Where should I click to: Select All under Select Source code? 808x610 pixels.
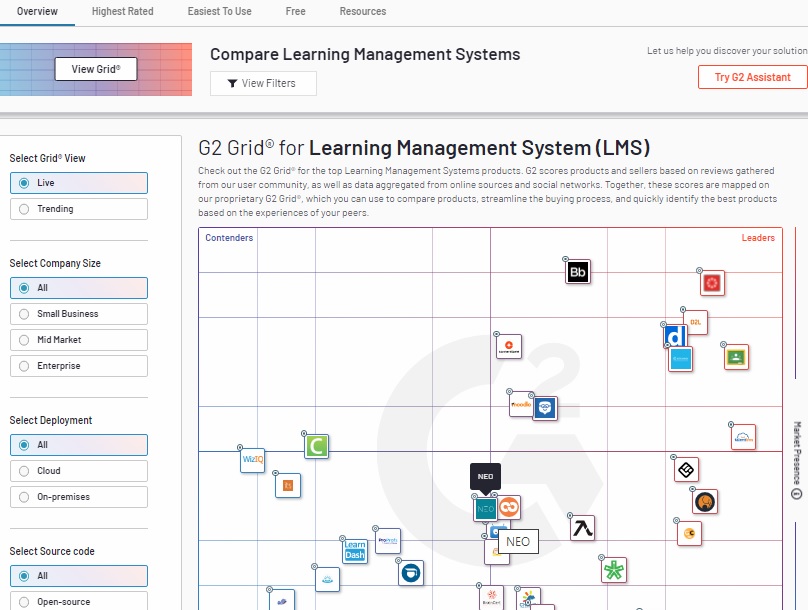click(79, 576)
